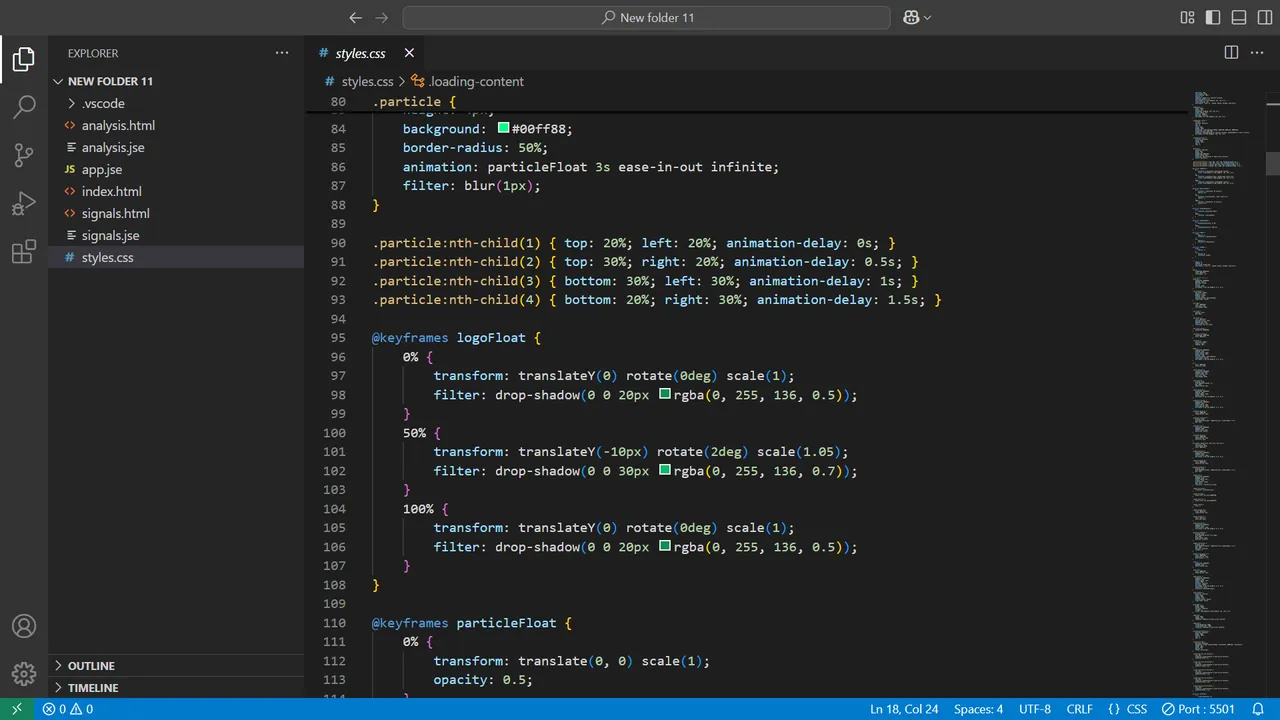Open editor More Actions ellipsis

click(1257, 53)
